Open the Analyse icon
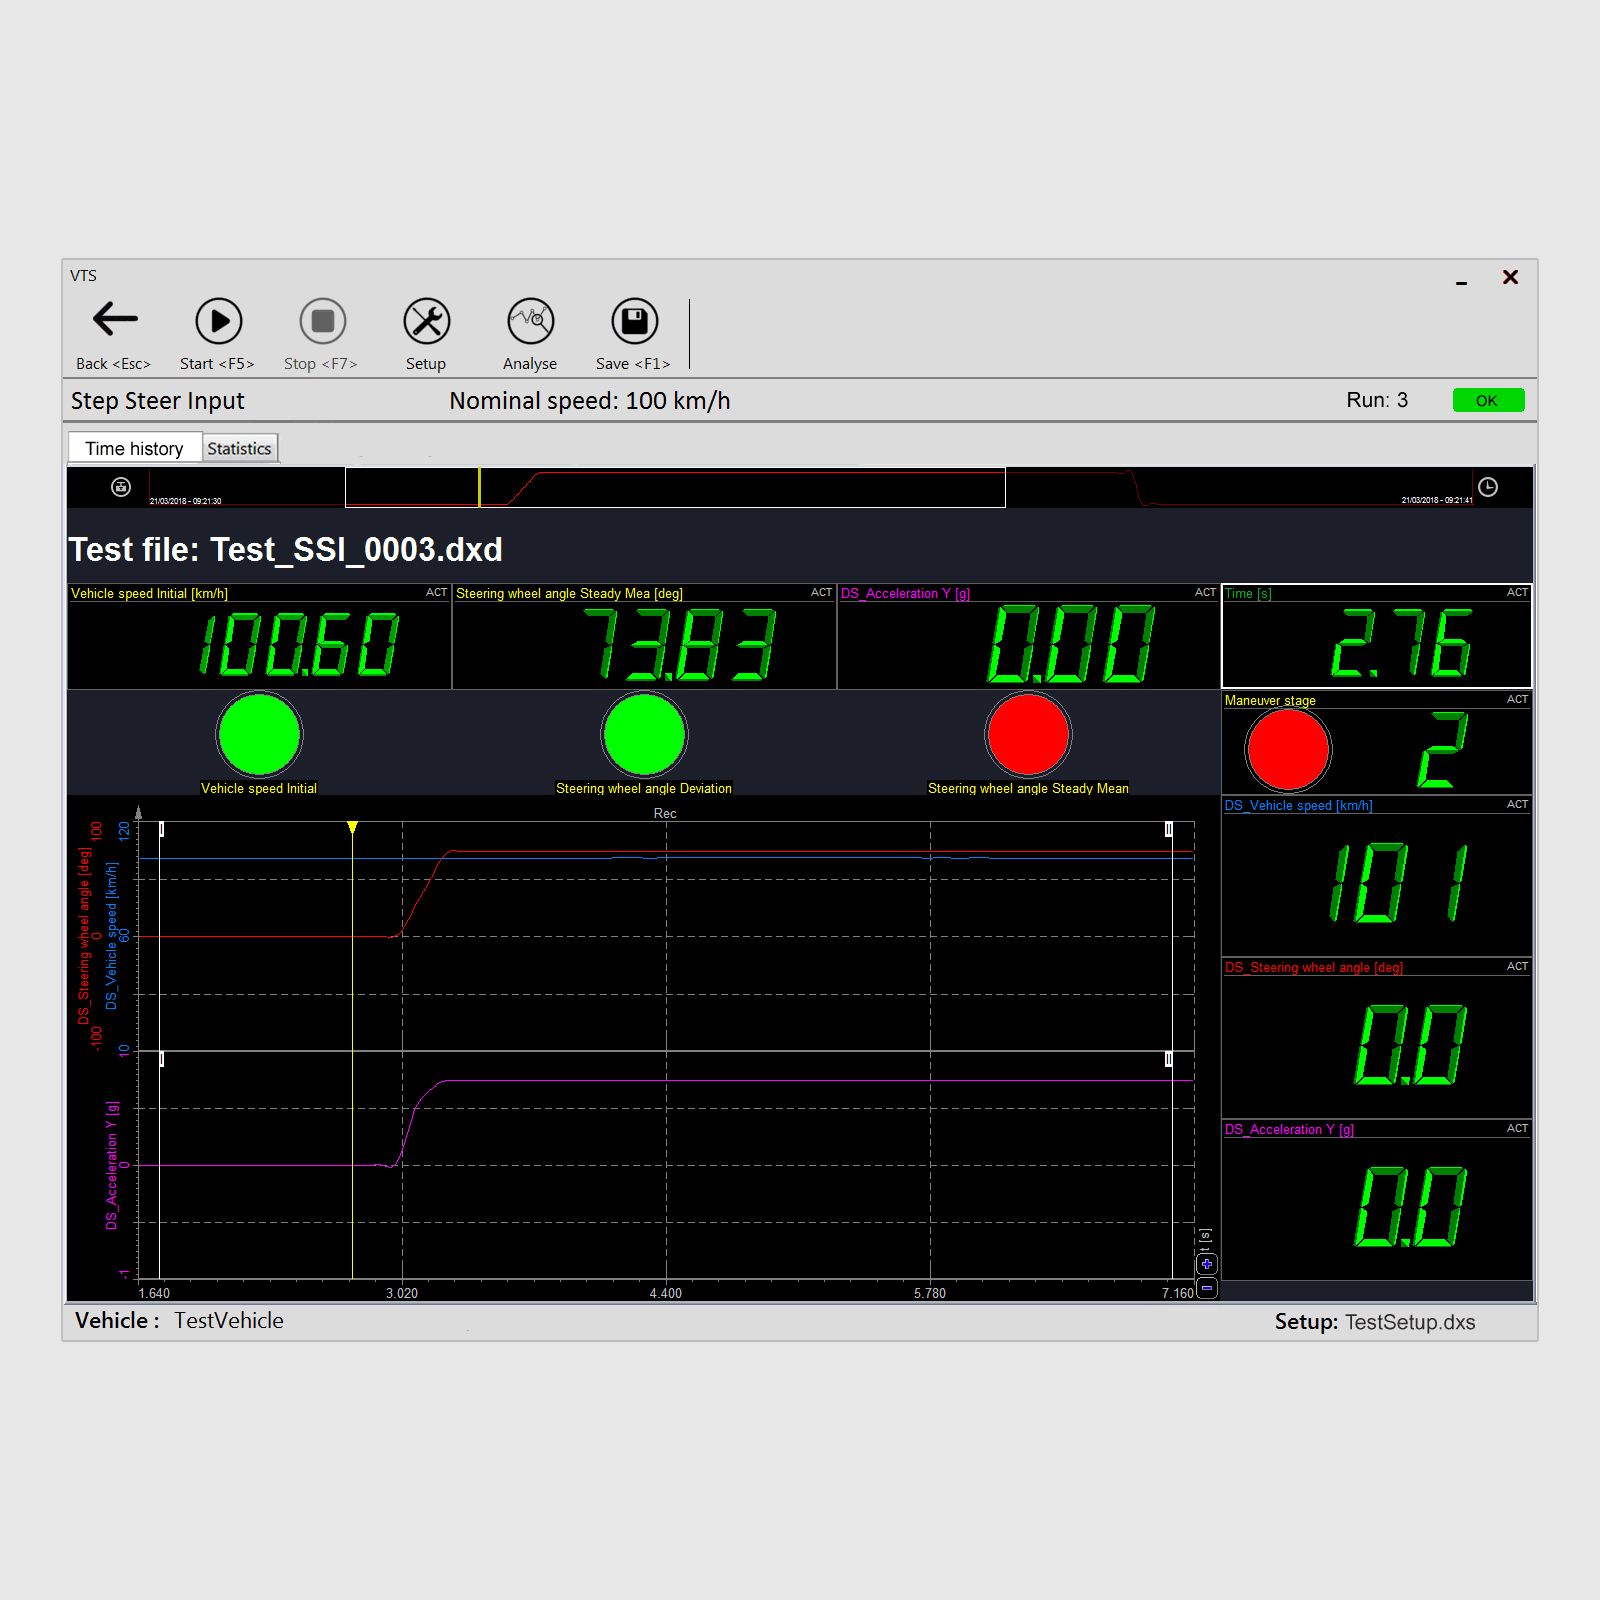1600x1600 pixels. point(530,334)
